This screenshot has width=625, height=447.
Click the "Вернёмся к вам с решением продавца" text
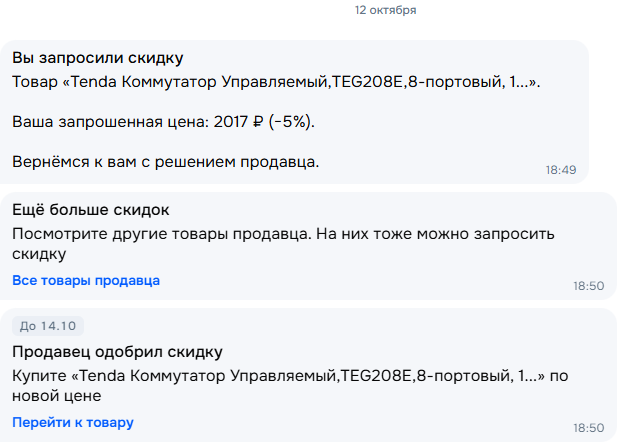pyautogui.click(x=165, y=162)
